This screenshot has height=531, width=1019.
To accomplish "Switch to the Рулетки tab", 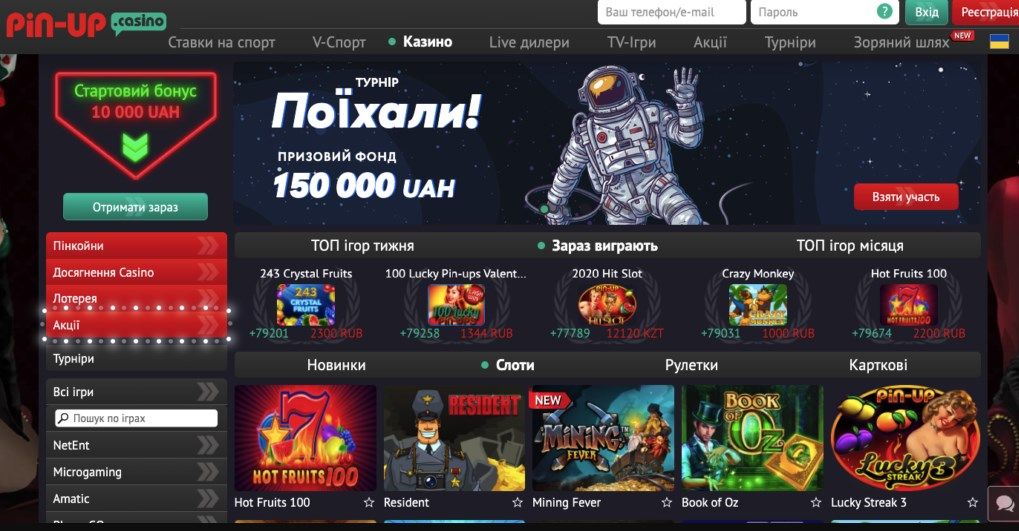I will coord(691,365).
